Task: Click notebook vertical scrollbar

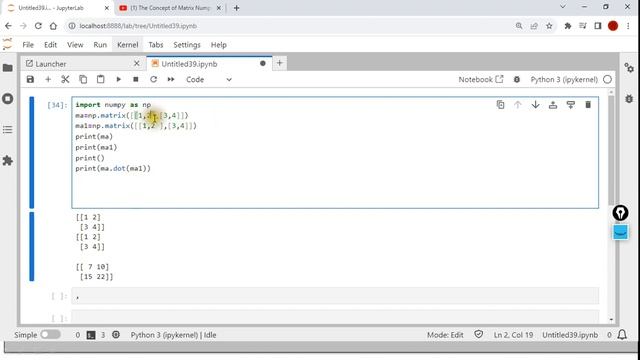Action: 611,149
